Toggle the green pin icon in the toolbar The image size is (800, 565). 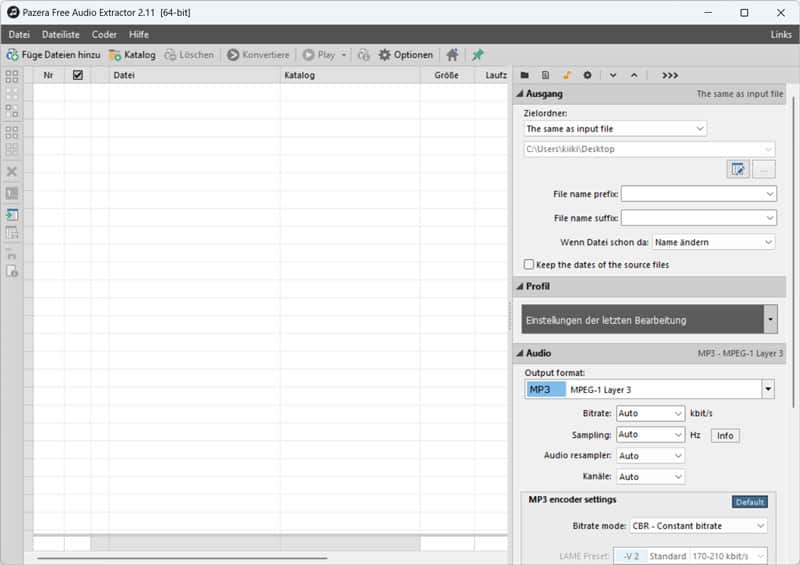pyautogui.click(x=478, y=55)
